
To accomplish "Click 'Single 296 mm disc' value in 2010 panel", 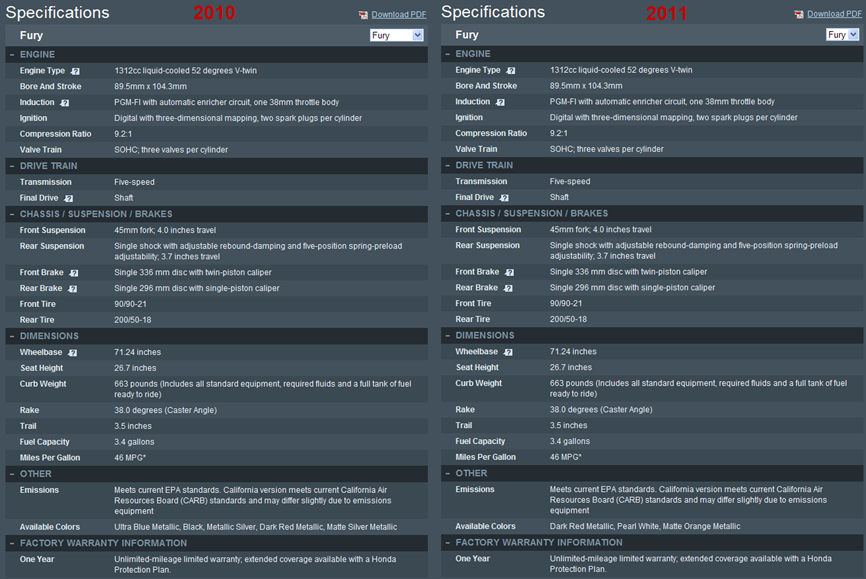I will coord(197,288).
